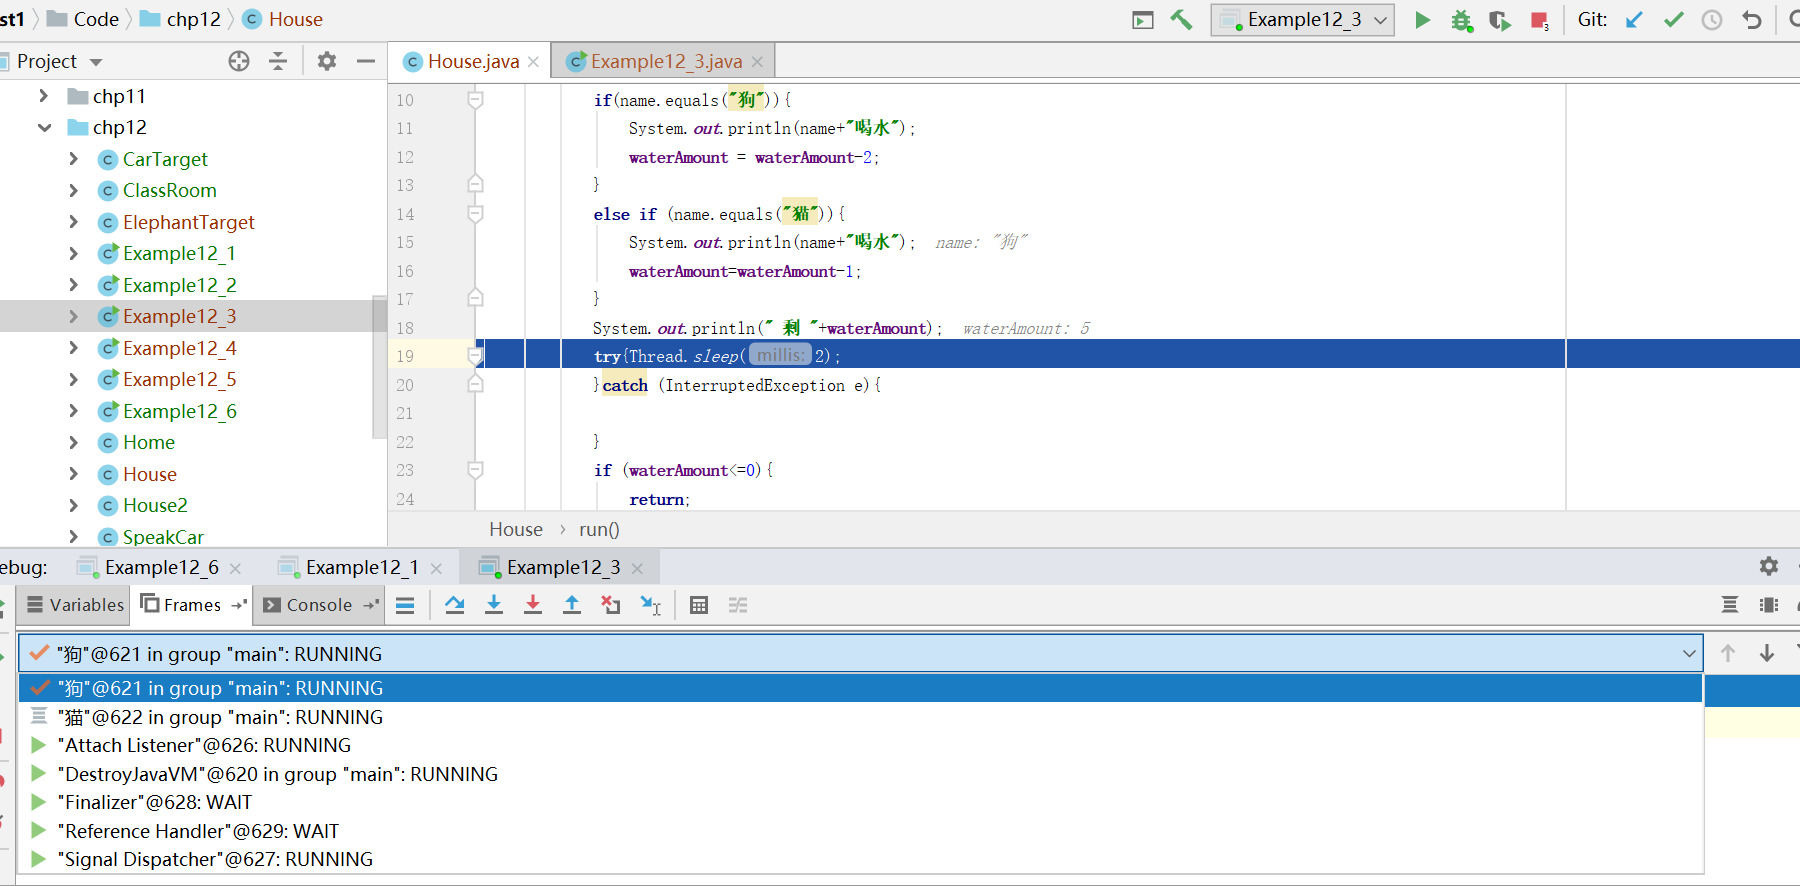Screen dimensions: 1800x886
Task: Toggle fold marker at line 23
Action: point(476,470)
